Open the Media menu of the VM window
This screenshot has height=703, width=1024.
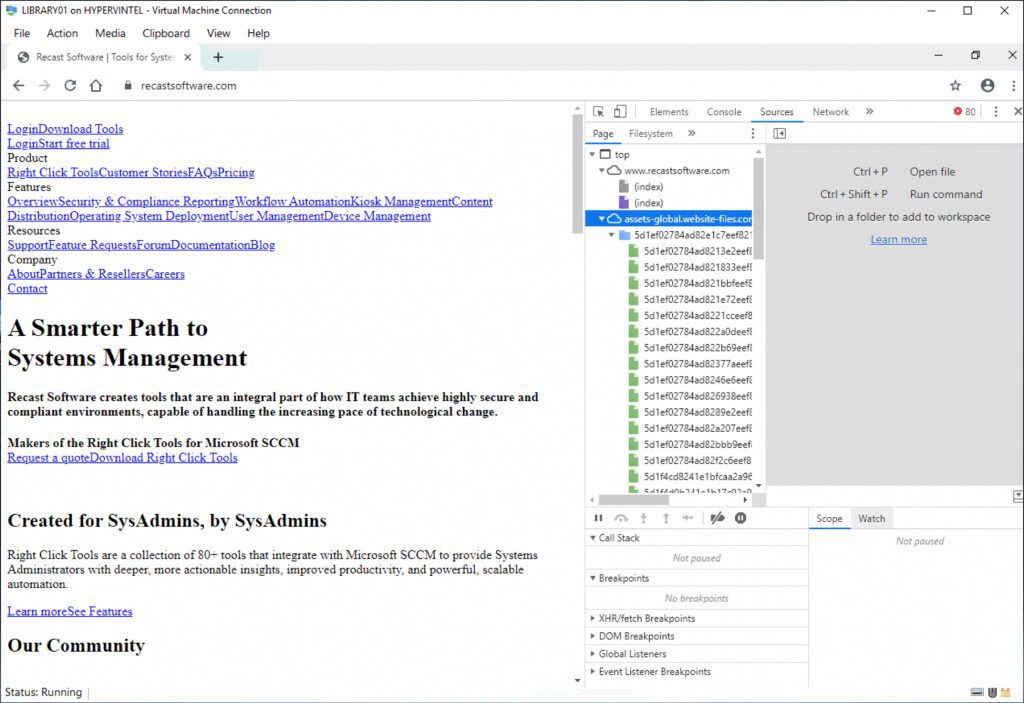[x=110, y=33]
